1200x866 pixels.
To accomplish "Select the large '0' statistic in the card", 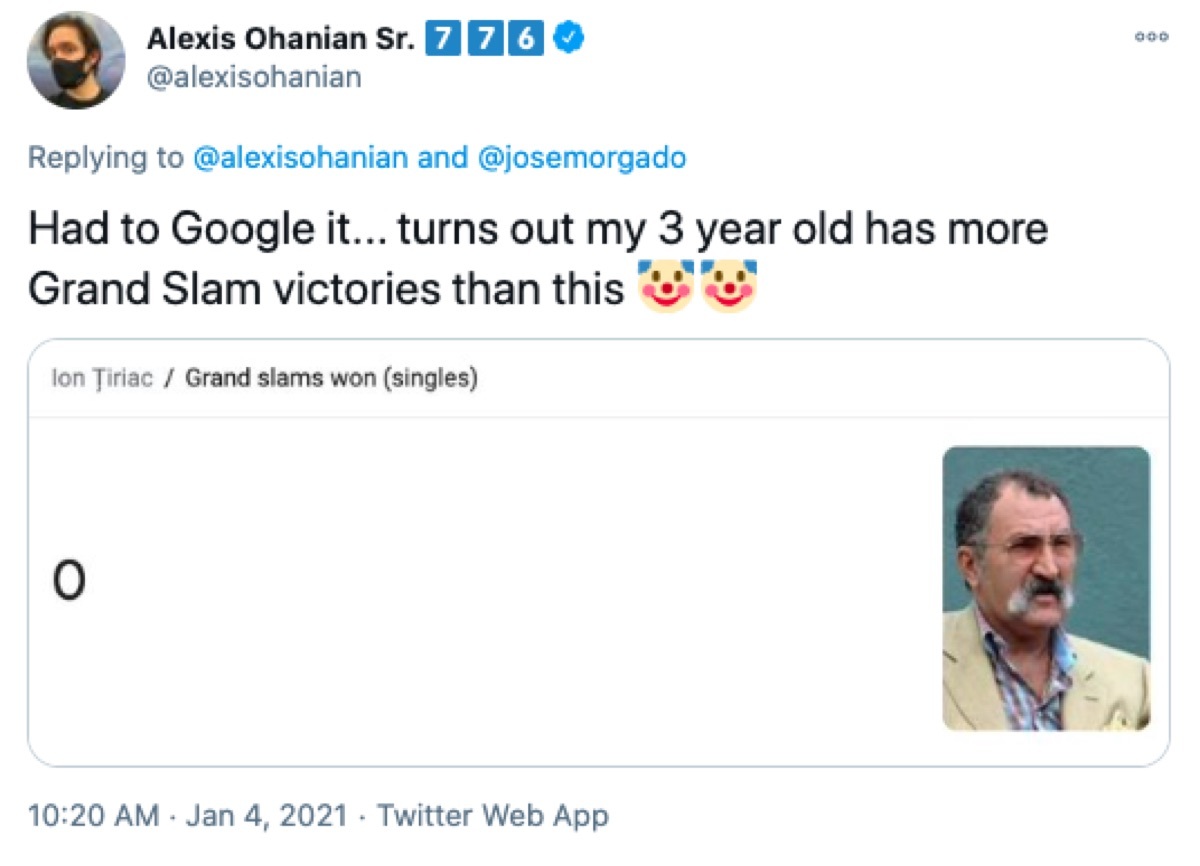I will click(x=68, y=578).
